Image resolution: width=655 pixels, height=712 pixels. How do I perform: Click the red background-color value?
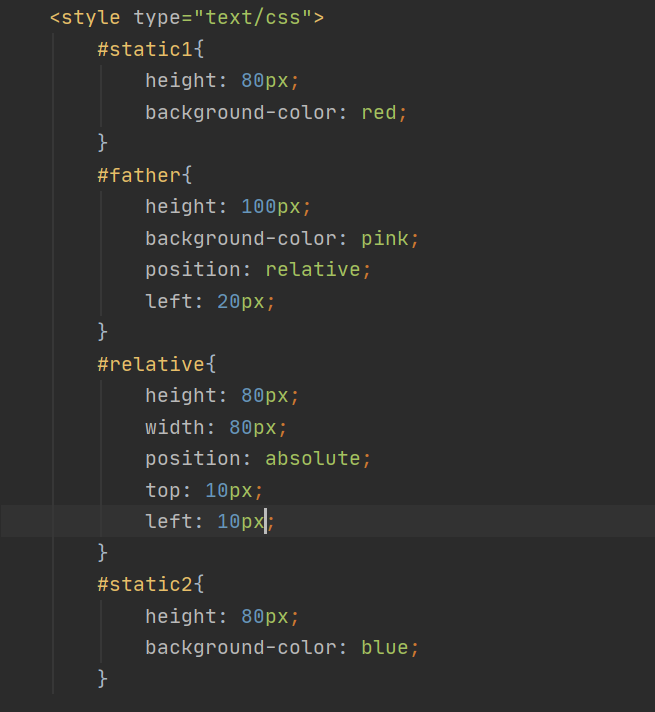[x=379, y=113]
